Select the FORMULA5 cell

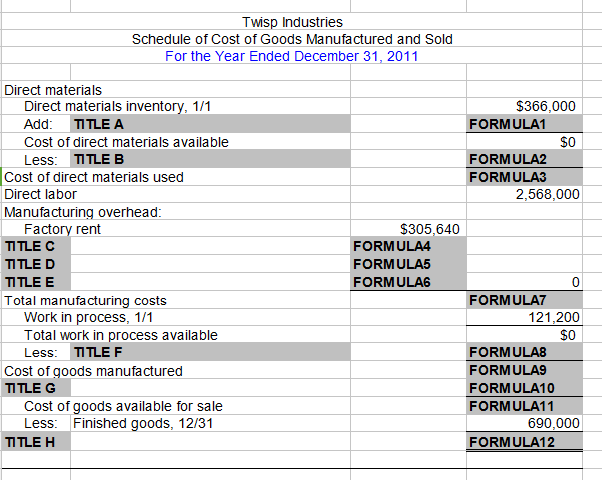click(x=408, y=264)
